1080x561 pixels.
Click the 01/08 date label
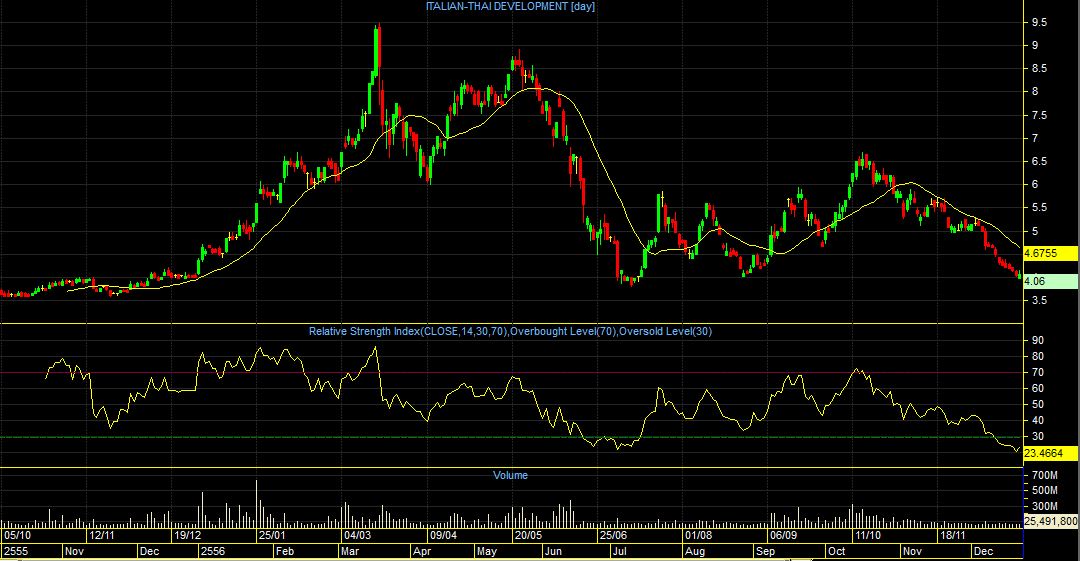coord(698,536)
